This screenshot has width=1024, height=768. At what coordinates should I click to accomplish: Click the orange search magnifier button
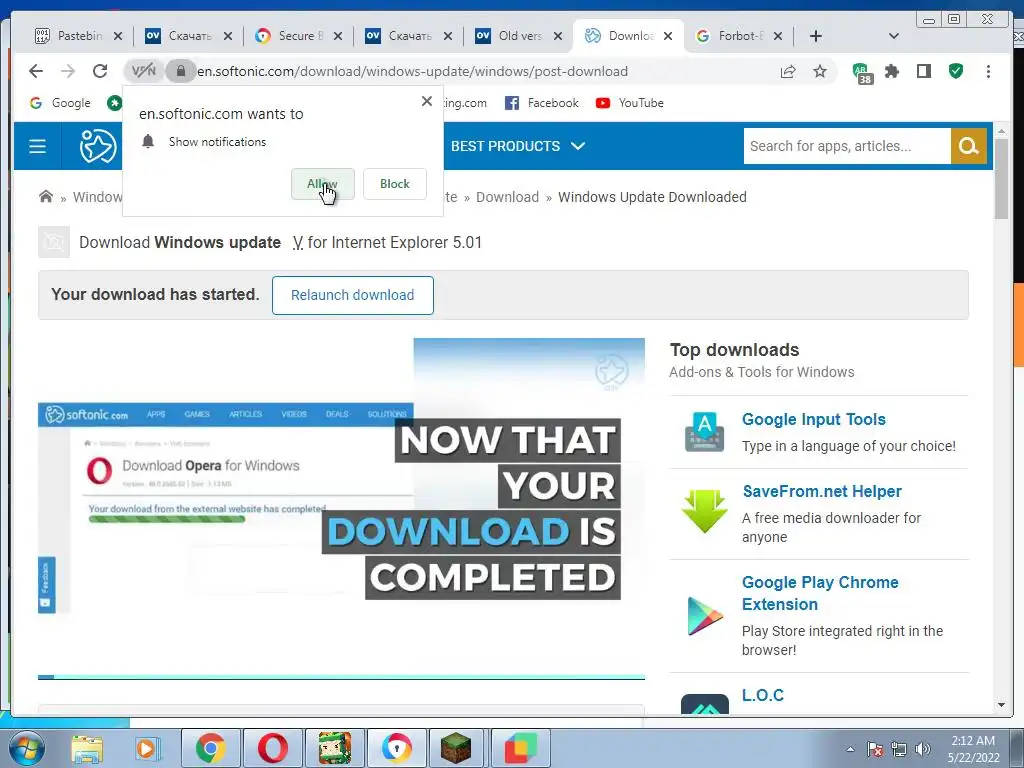[968, 146]
